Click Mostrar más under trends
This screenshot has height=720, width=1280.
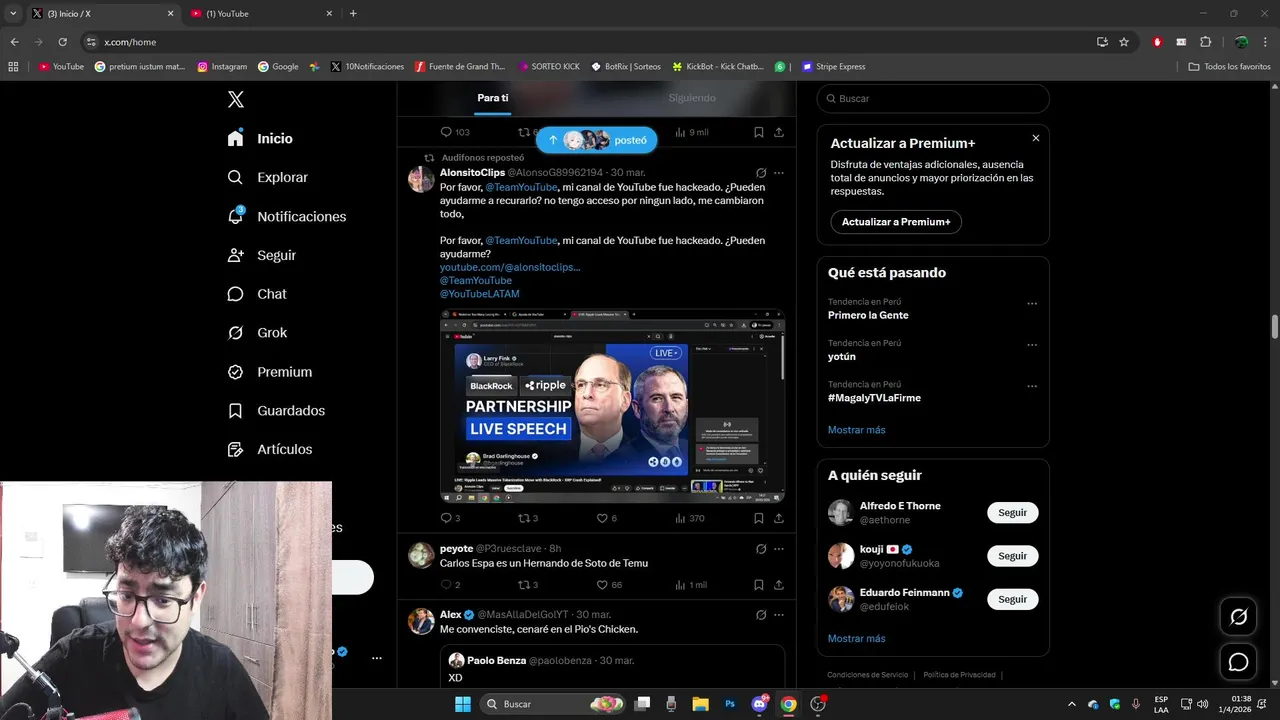point(856,430)
